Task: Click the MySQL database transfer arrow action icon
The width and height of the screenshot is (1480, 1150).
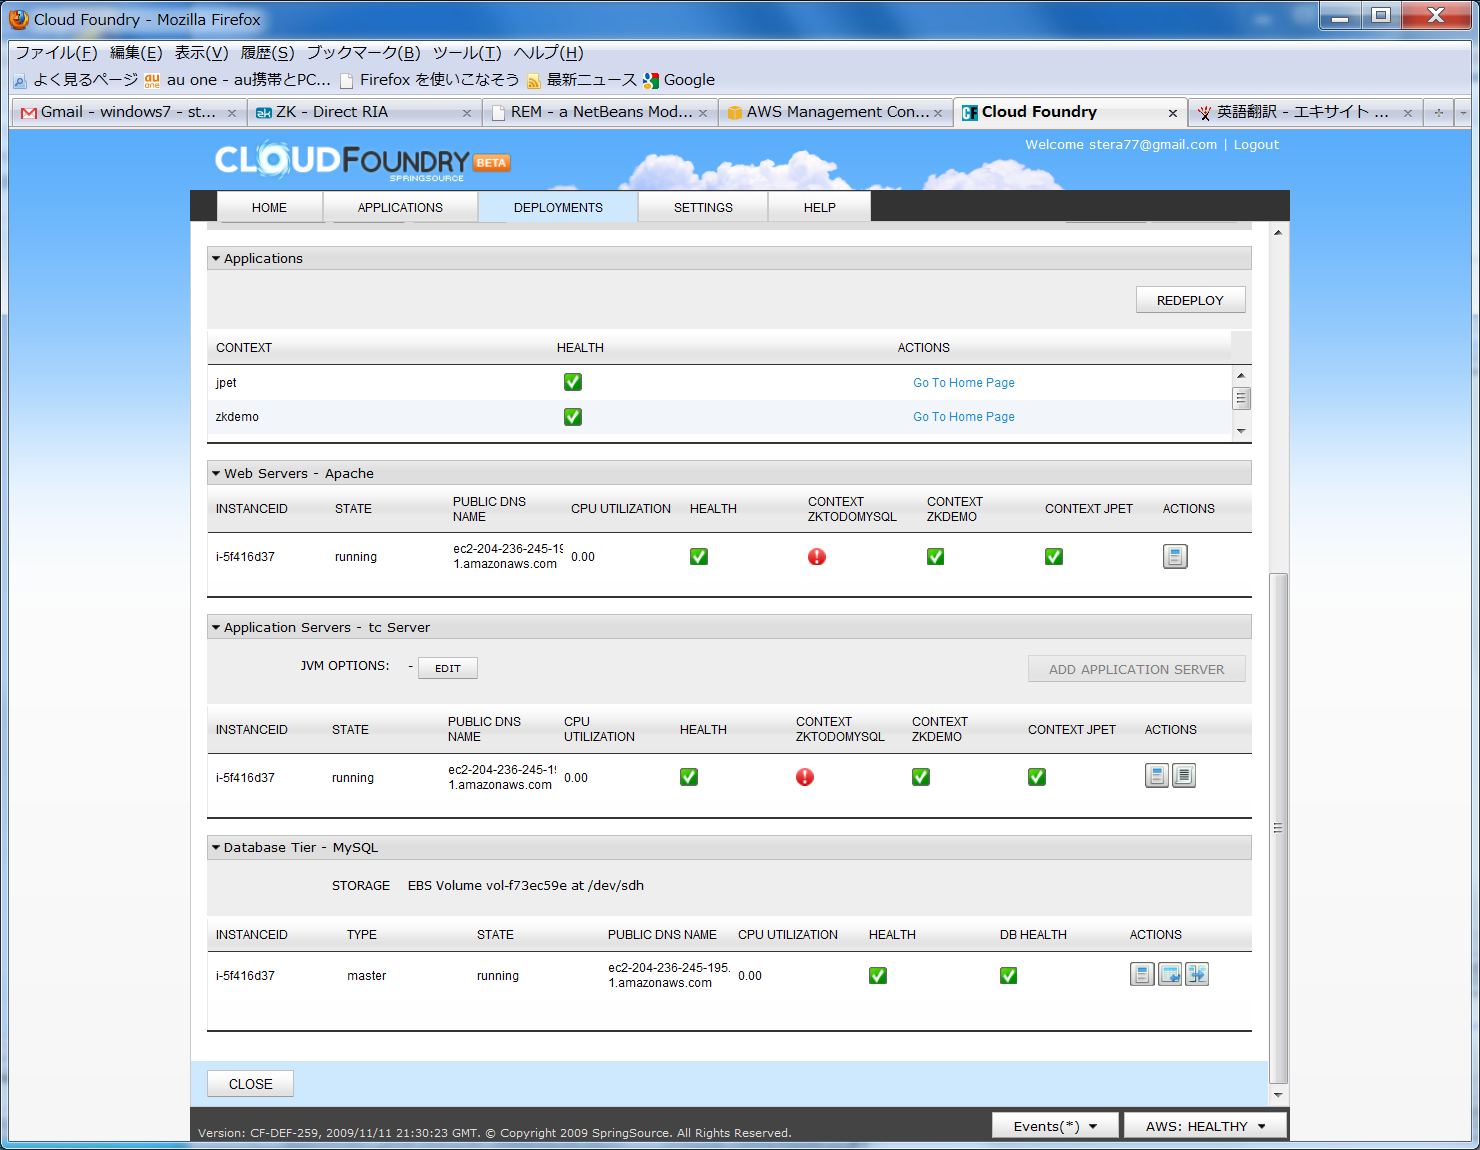Action: (1197, 974)
